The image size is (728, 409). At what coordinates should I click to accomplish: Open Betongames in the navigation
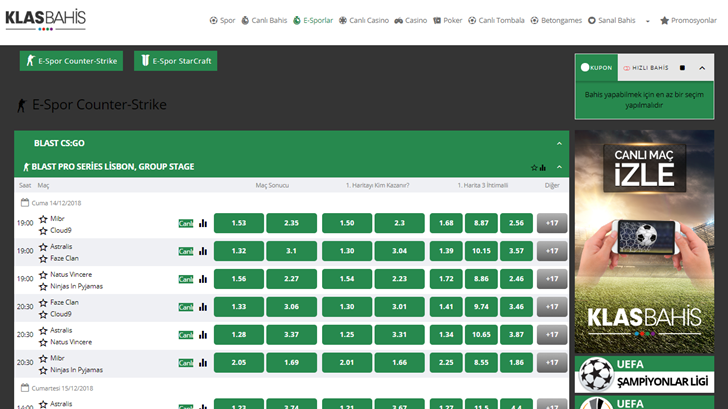click(x=556, y=20)
